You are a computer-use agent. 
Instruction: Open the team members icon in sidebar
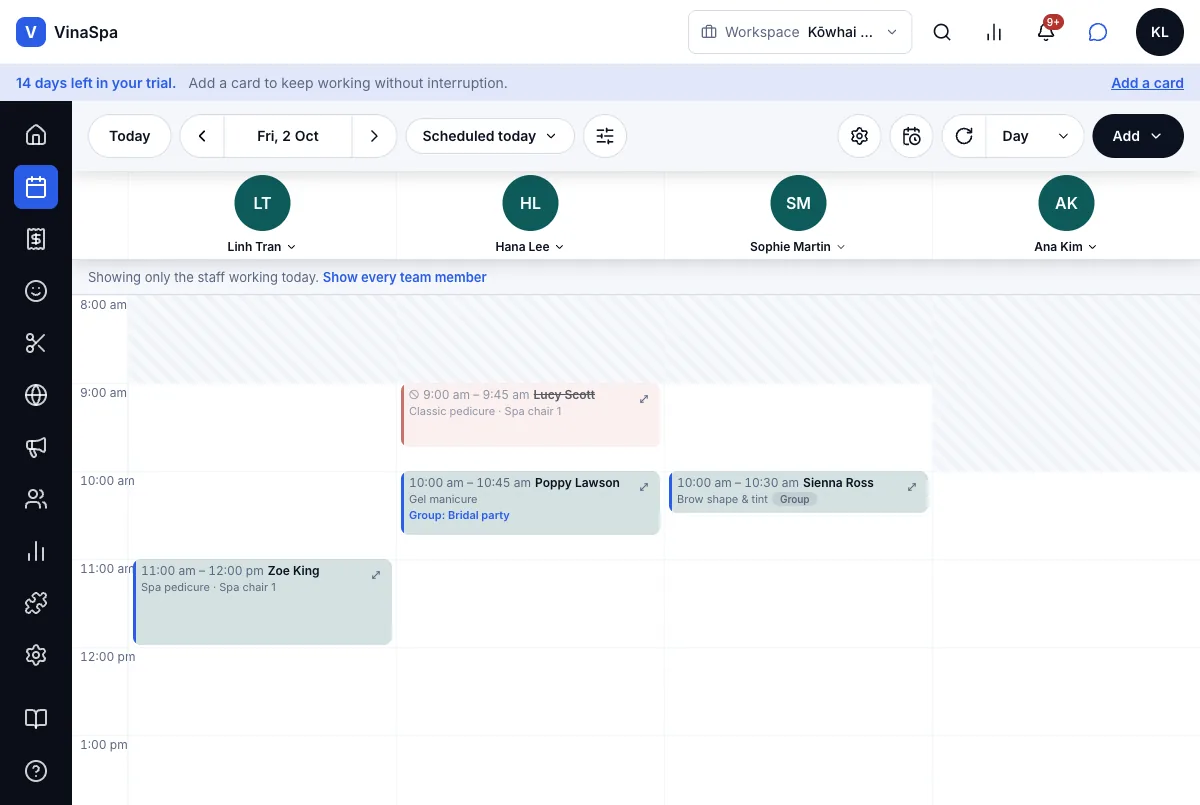click(36, 499)
